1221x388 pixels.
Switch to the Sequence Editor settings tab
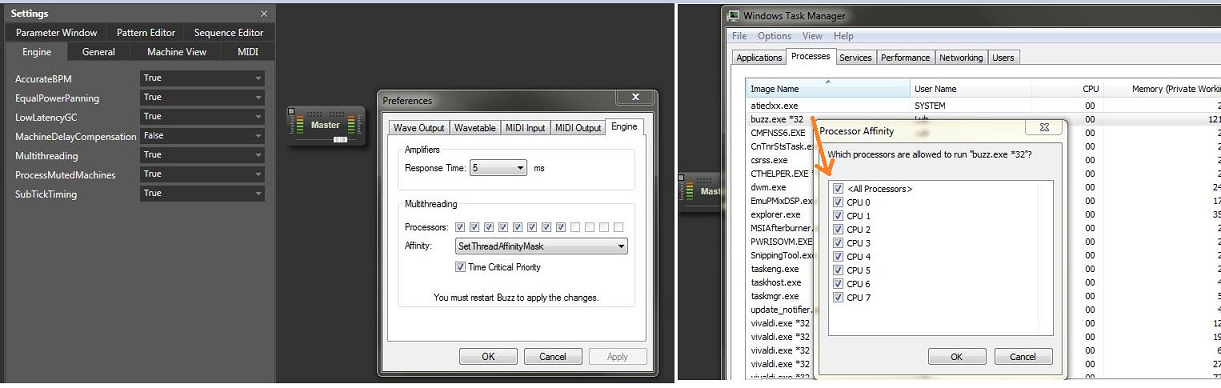click(229, 33)
